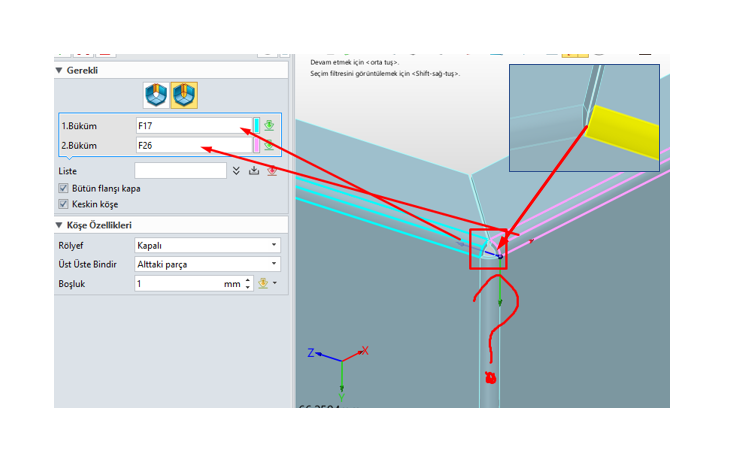This screenshot has height=464, width=744.
Task: Click the 'Devam etmek için <orta tuş>' hint text
Action: pyautogui.click(x=354, y=62)
